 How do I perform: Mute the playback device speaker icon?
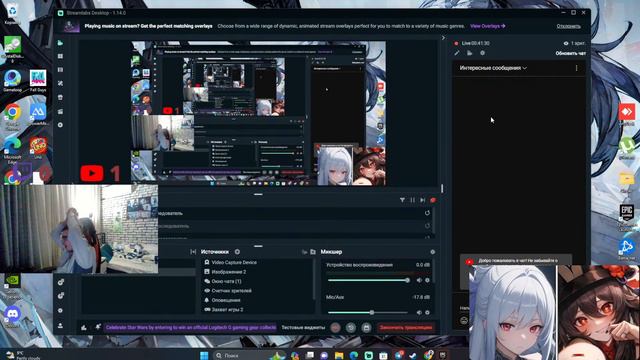(419, 280)
